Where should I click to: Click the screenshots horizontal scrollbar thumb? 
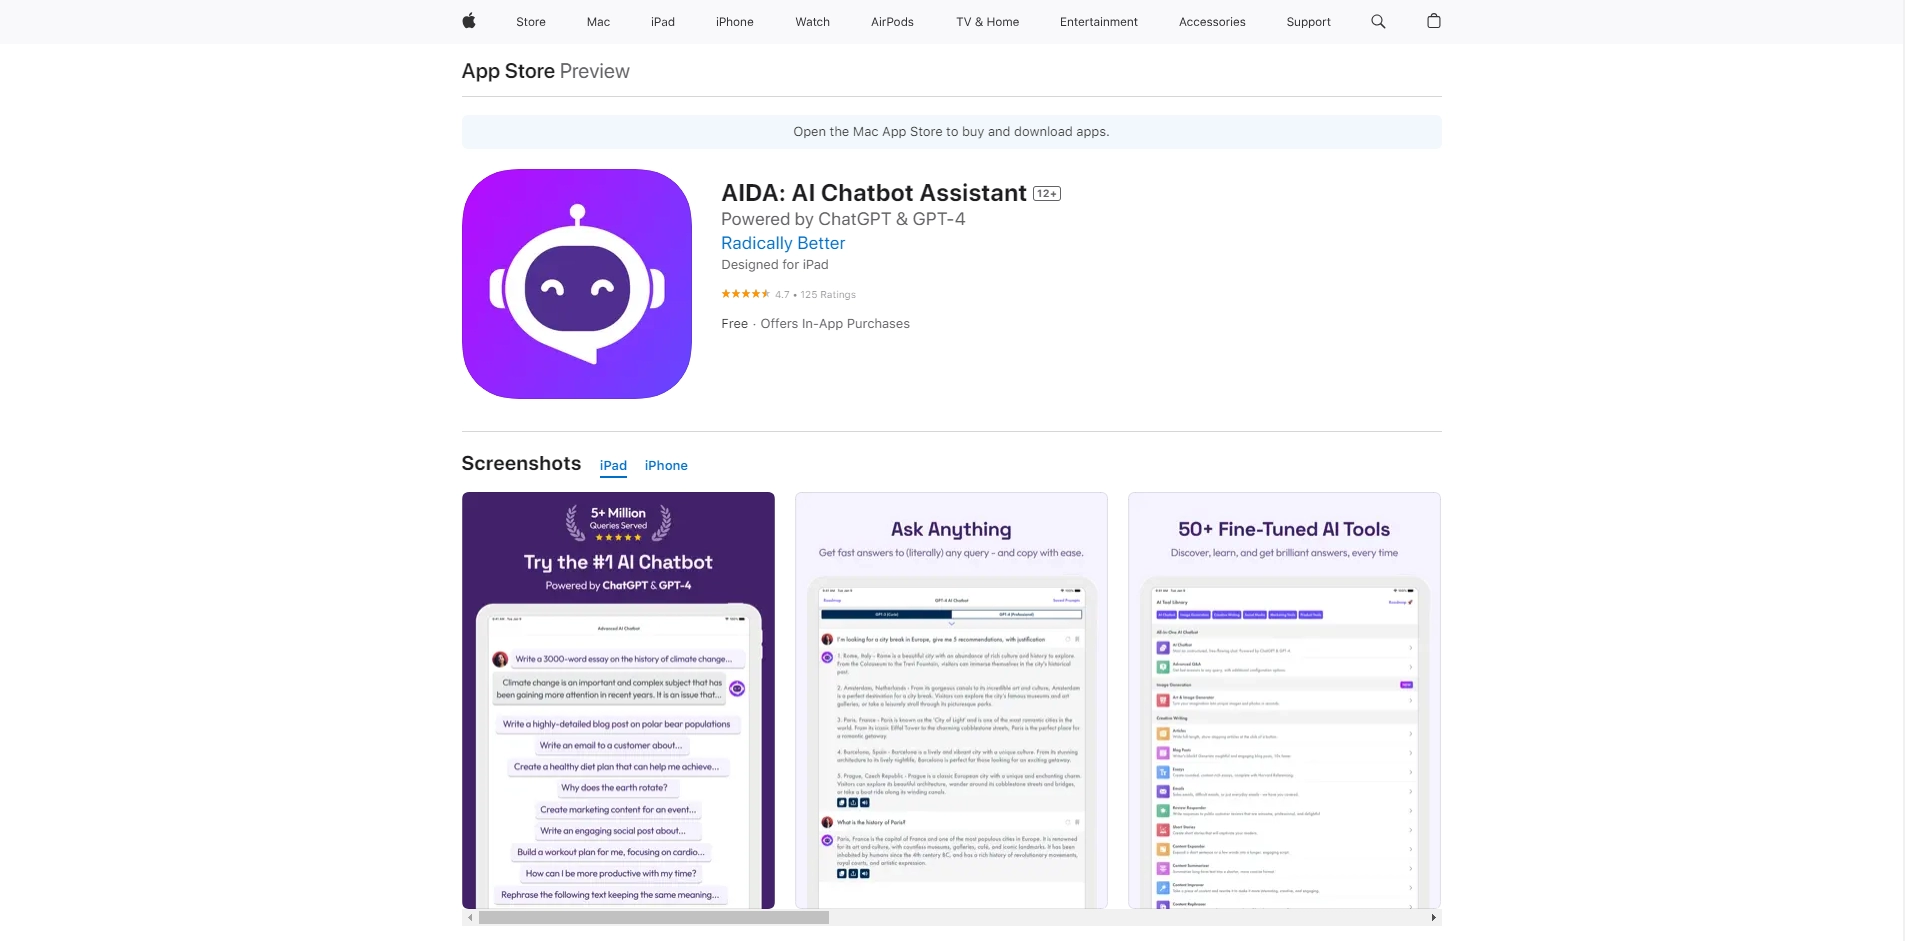tap(654, 917)
